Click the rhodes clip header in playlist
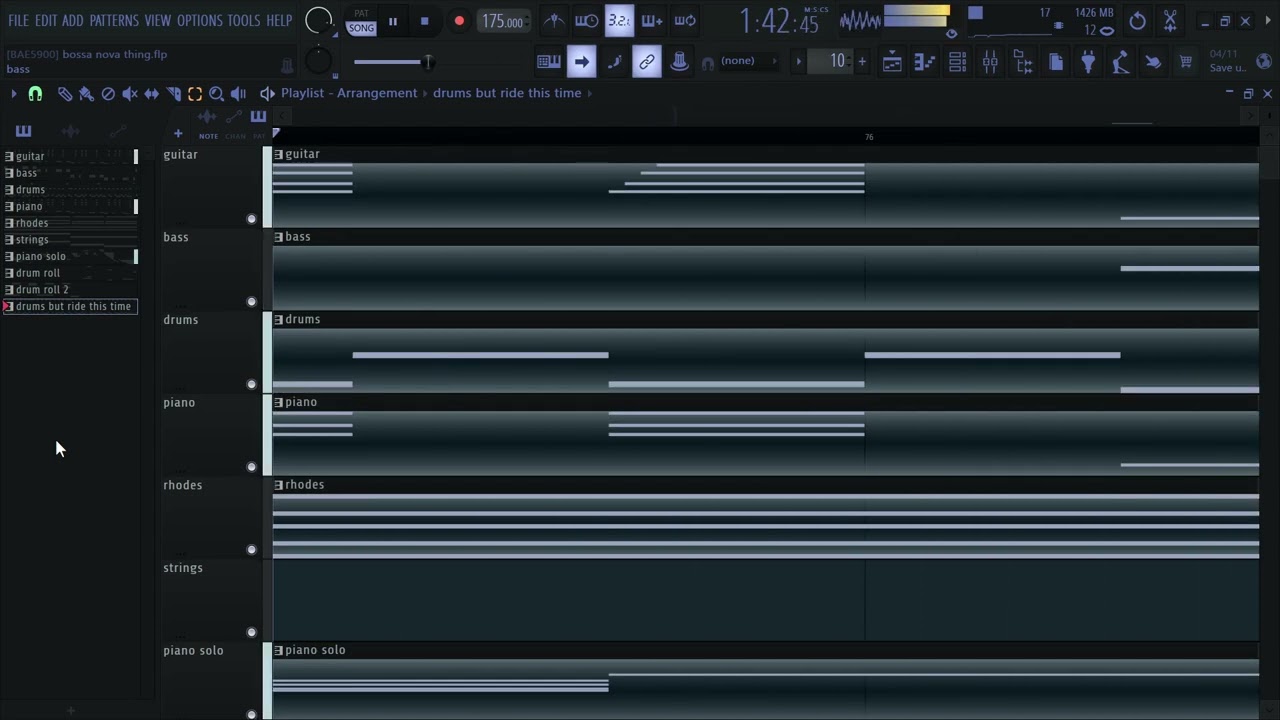The height and width of the screenshot is (720, 1280). [765, 485]
